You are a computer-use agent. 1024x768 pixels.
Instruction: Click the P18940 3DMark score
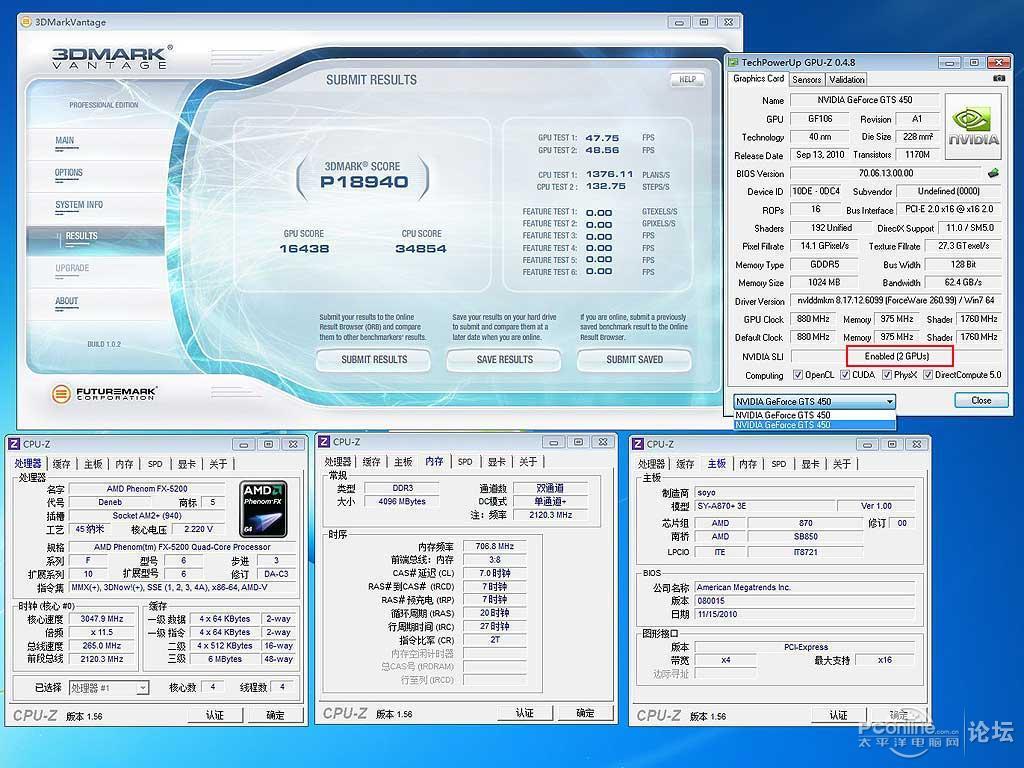pos(364,182)
